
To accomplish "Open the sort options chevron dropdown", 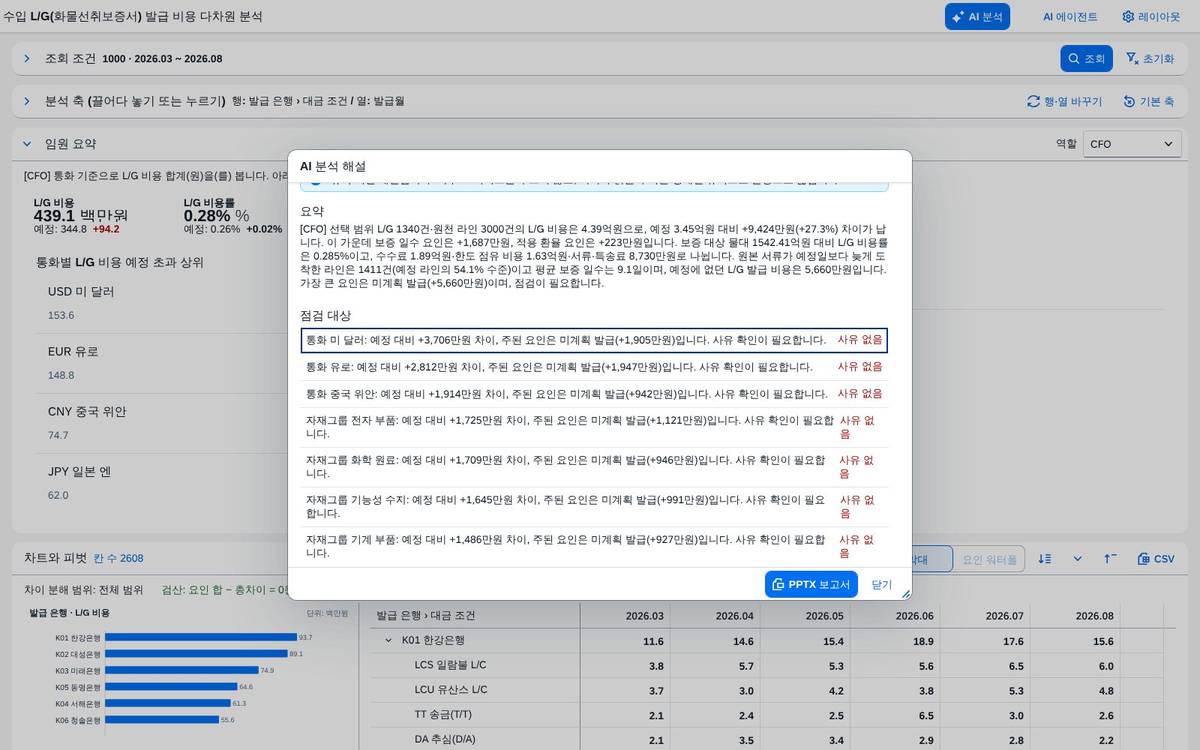I will pos(1077,559).
